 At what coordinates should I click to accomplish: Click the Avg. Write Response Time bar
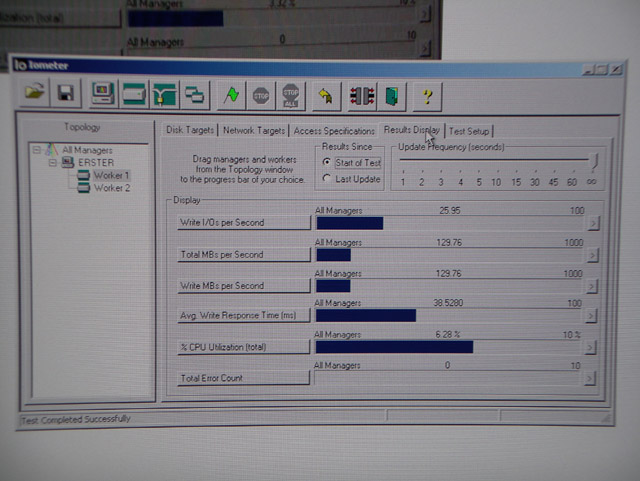(x=449, y=316)
